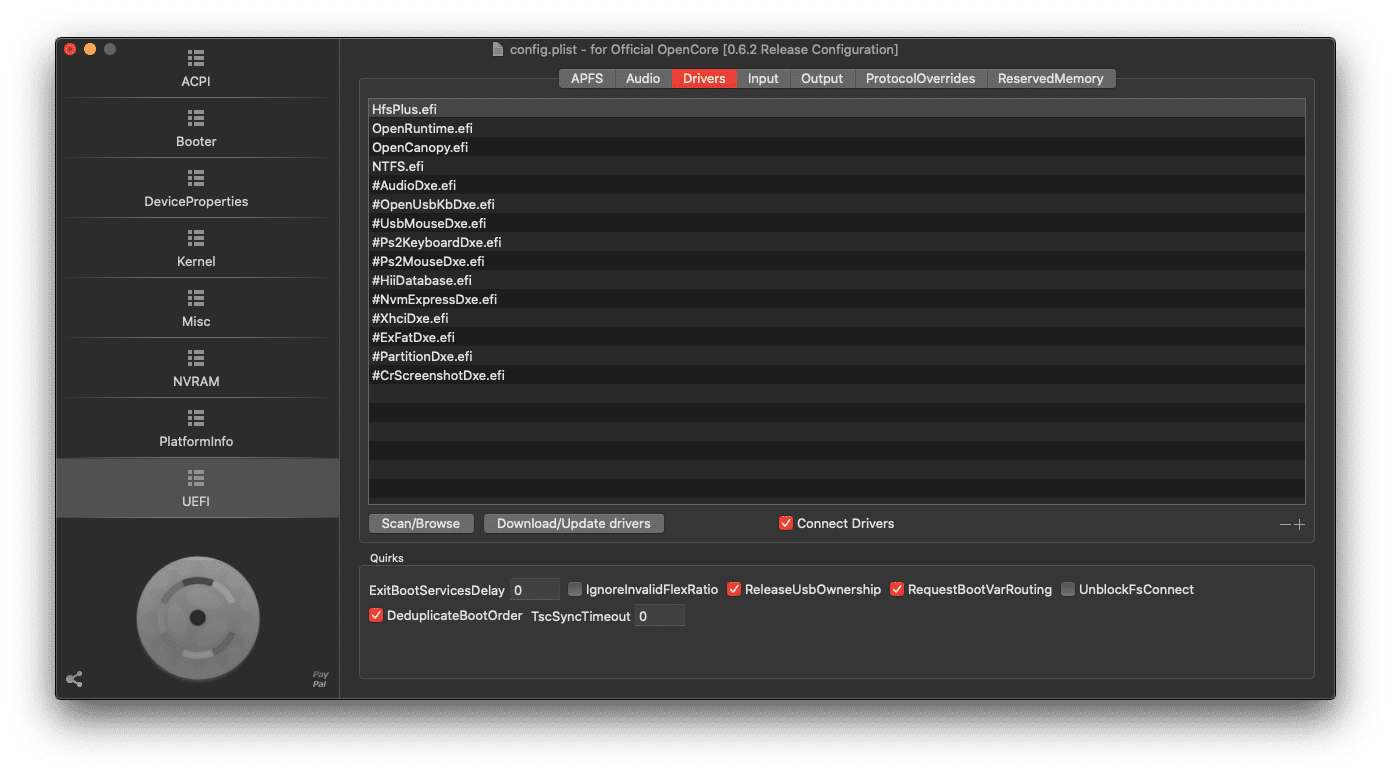The height and width of the screenshot is (773, 1391).
Task: Open the Misc section icon
Action: [x=196, y=298]
